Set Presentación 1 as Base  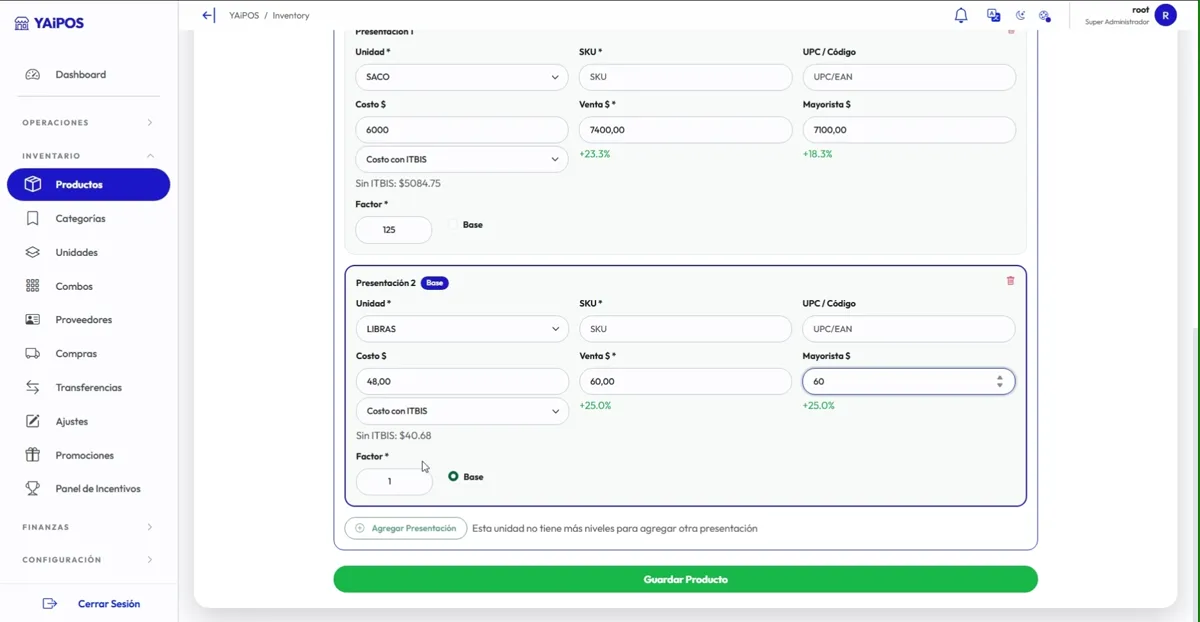454,225
